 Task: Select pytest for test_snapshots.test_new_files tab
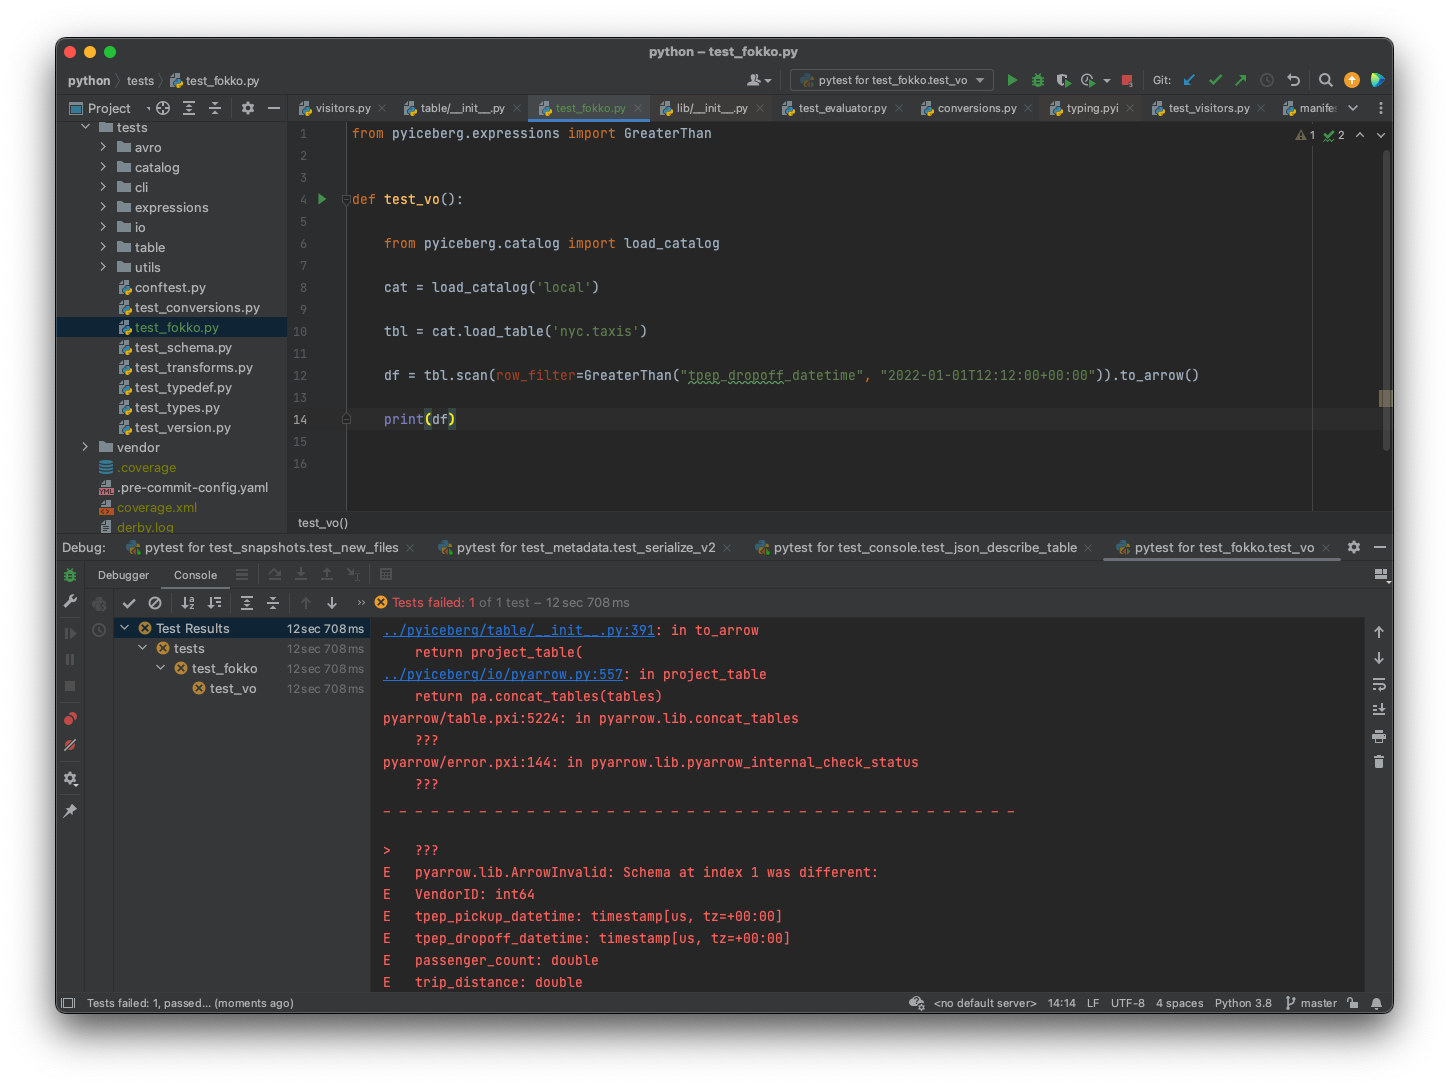[x=271, y=547]
